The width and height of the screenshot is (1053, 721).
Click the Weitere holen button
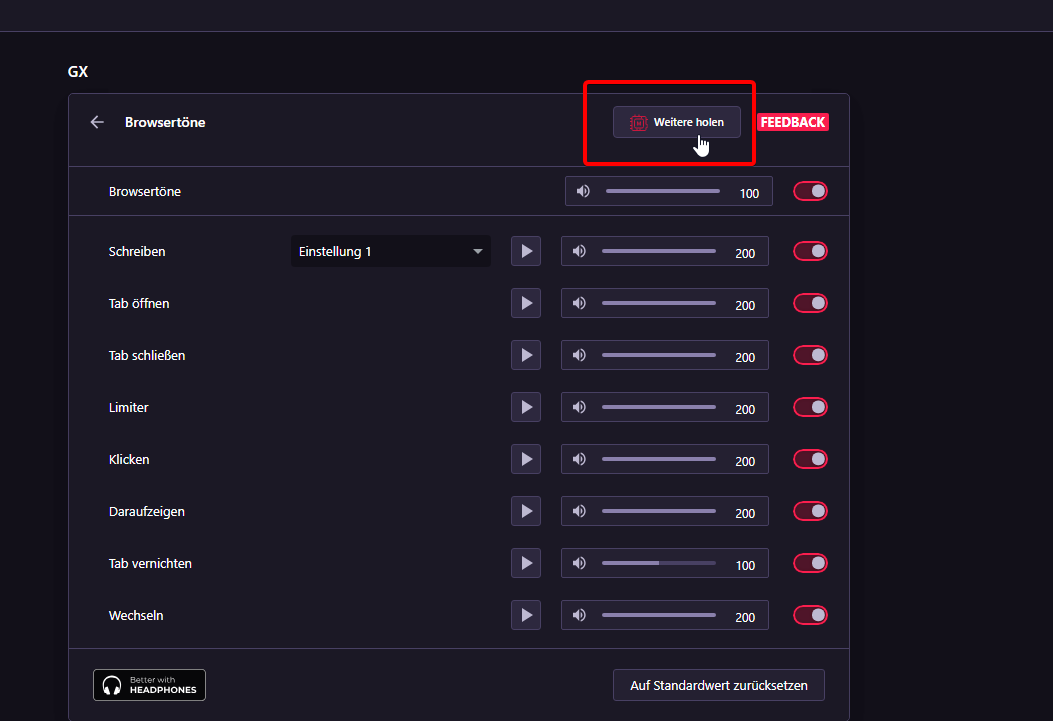click(677, 122)
